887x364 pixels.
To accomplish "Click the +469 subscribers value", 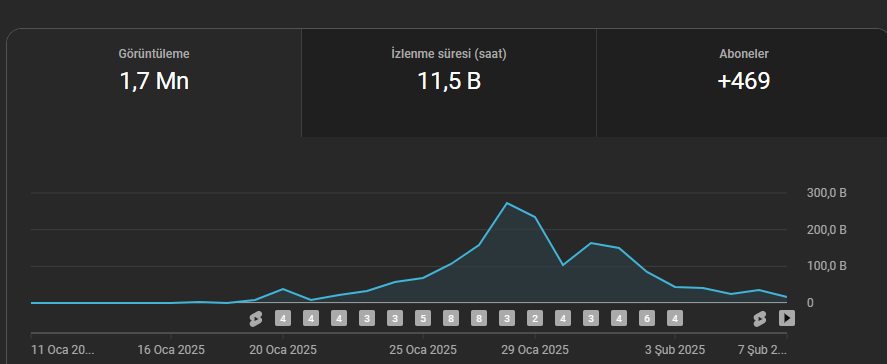I will click(x=743, y=82).
